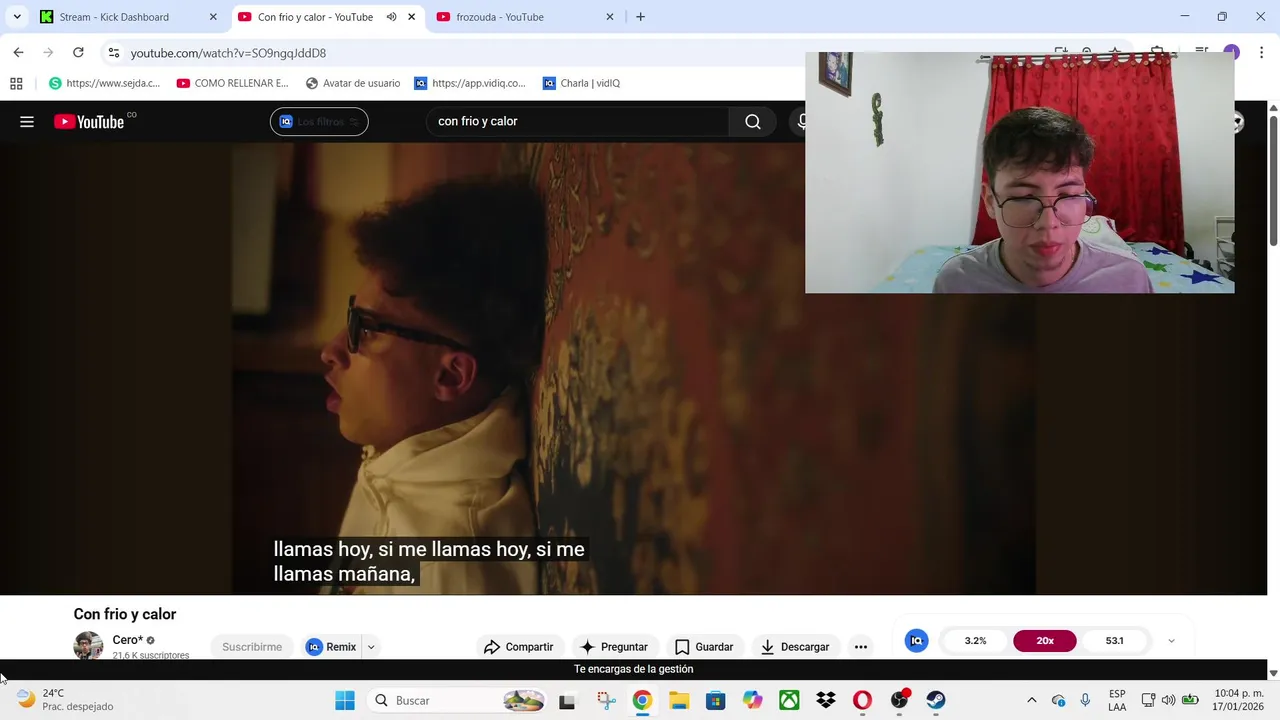The width and height of the screenshot is (1280, 720).
Task: Mute the Con frio y calor tab audio
Action: 391,17
